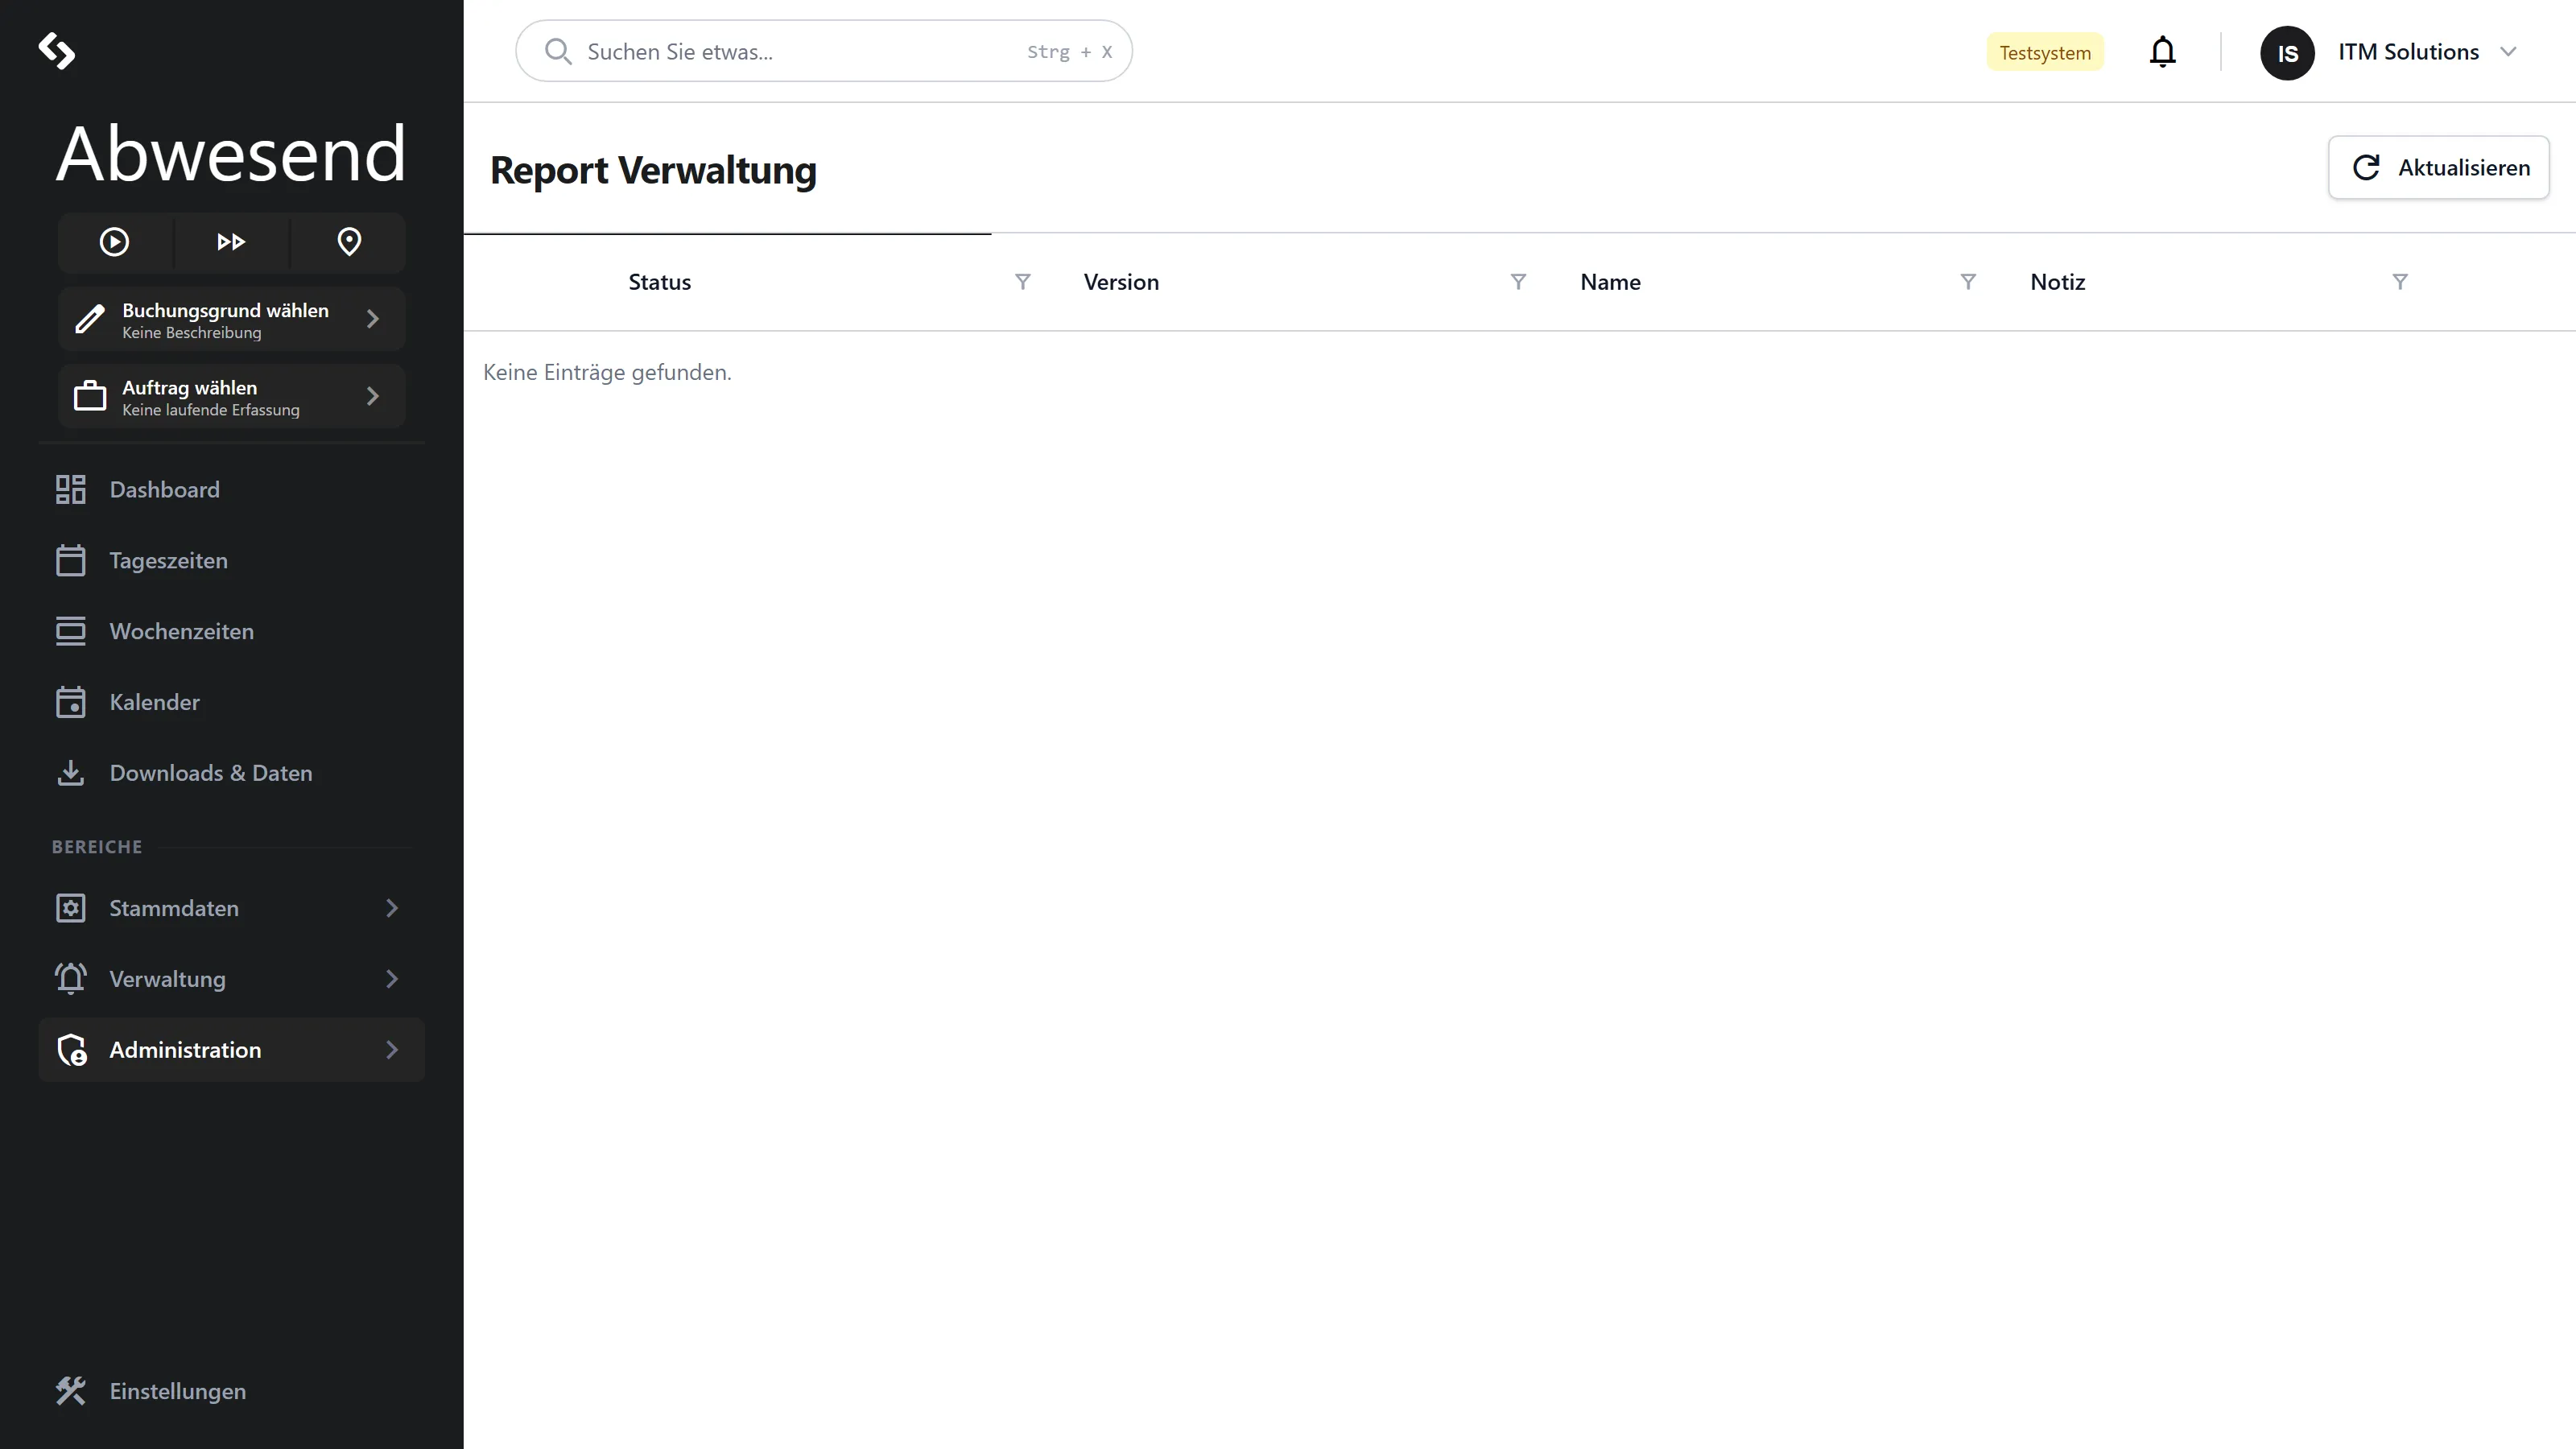The height and width of the screenshot is (1449, 2576).
Task: Click the IS user avatar
Action: 2288,53
